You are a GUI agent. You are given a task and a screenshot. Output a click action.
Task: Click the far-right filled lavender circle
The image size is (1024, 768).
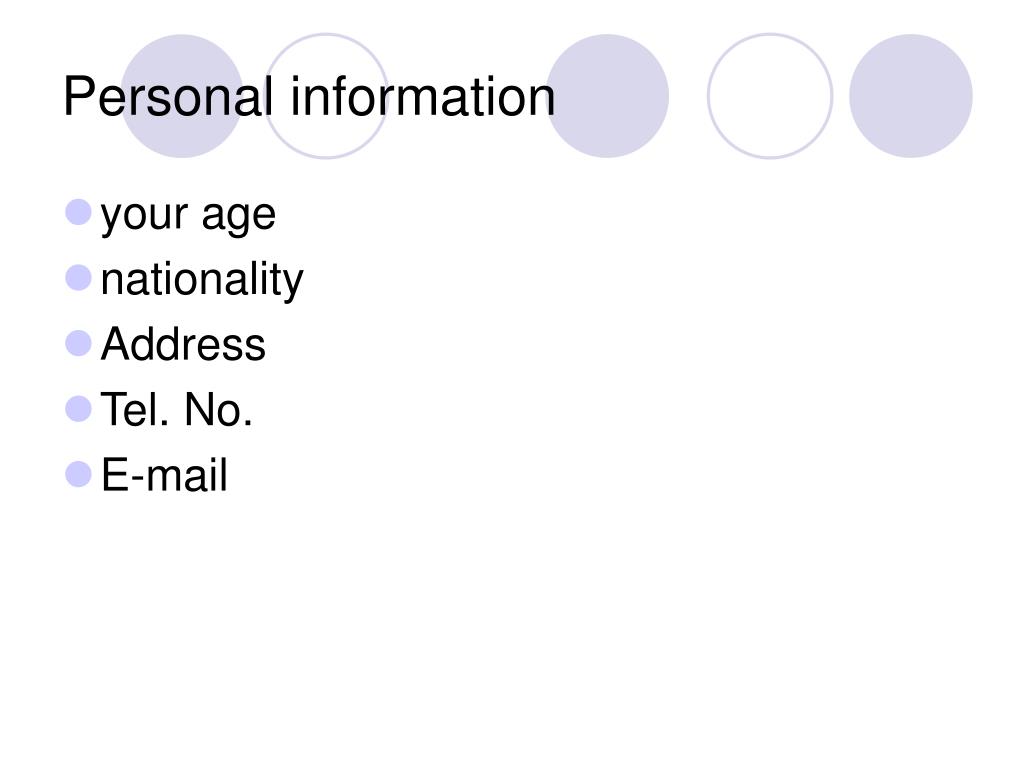[911, 96]
